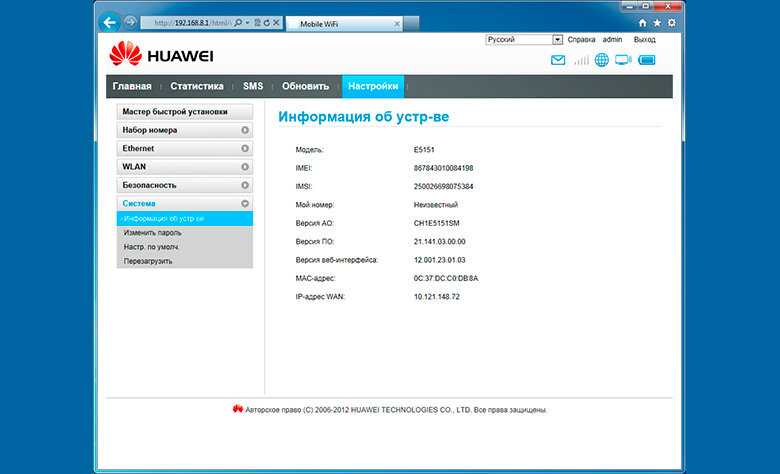Open browser tools gear icon
This screenshot has height=474, width=780.
[672, 23]
